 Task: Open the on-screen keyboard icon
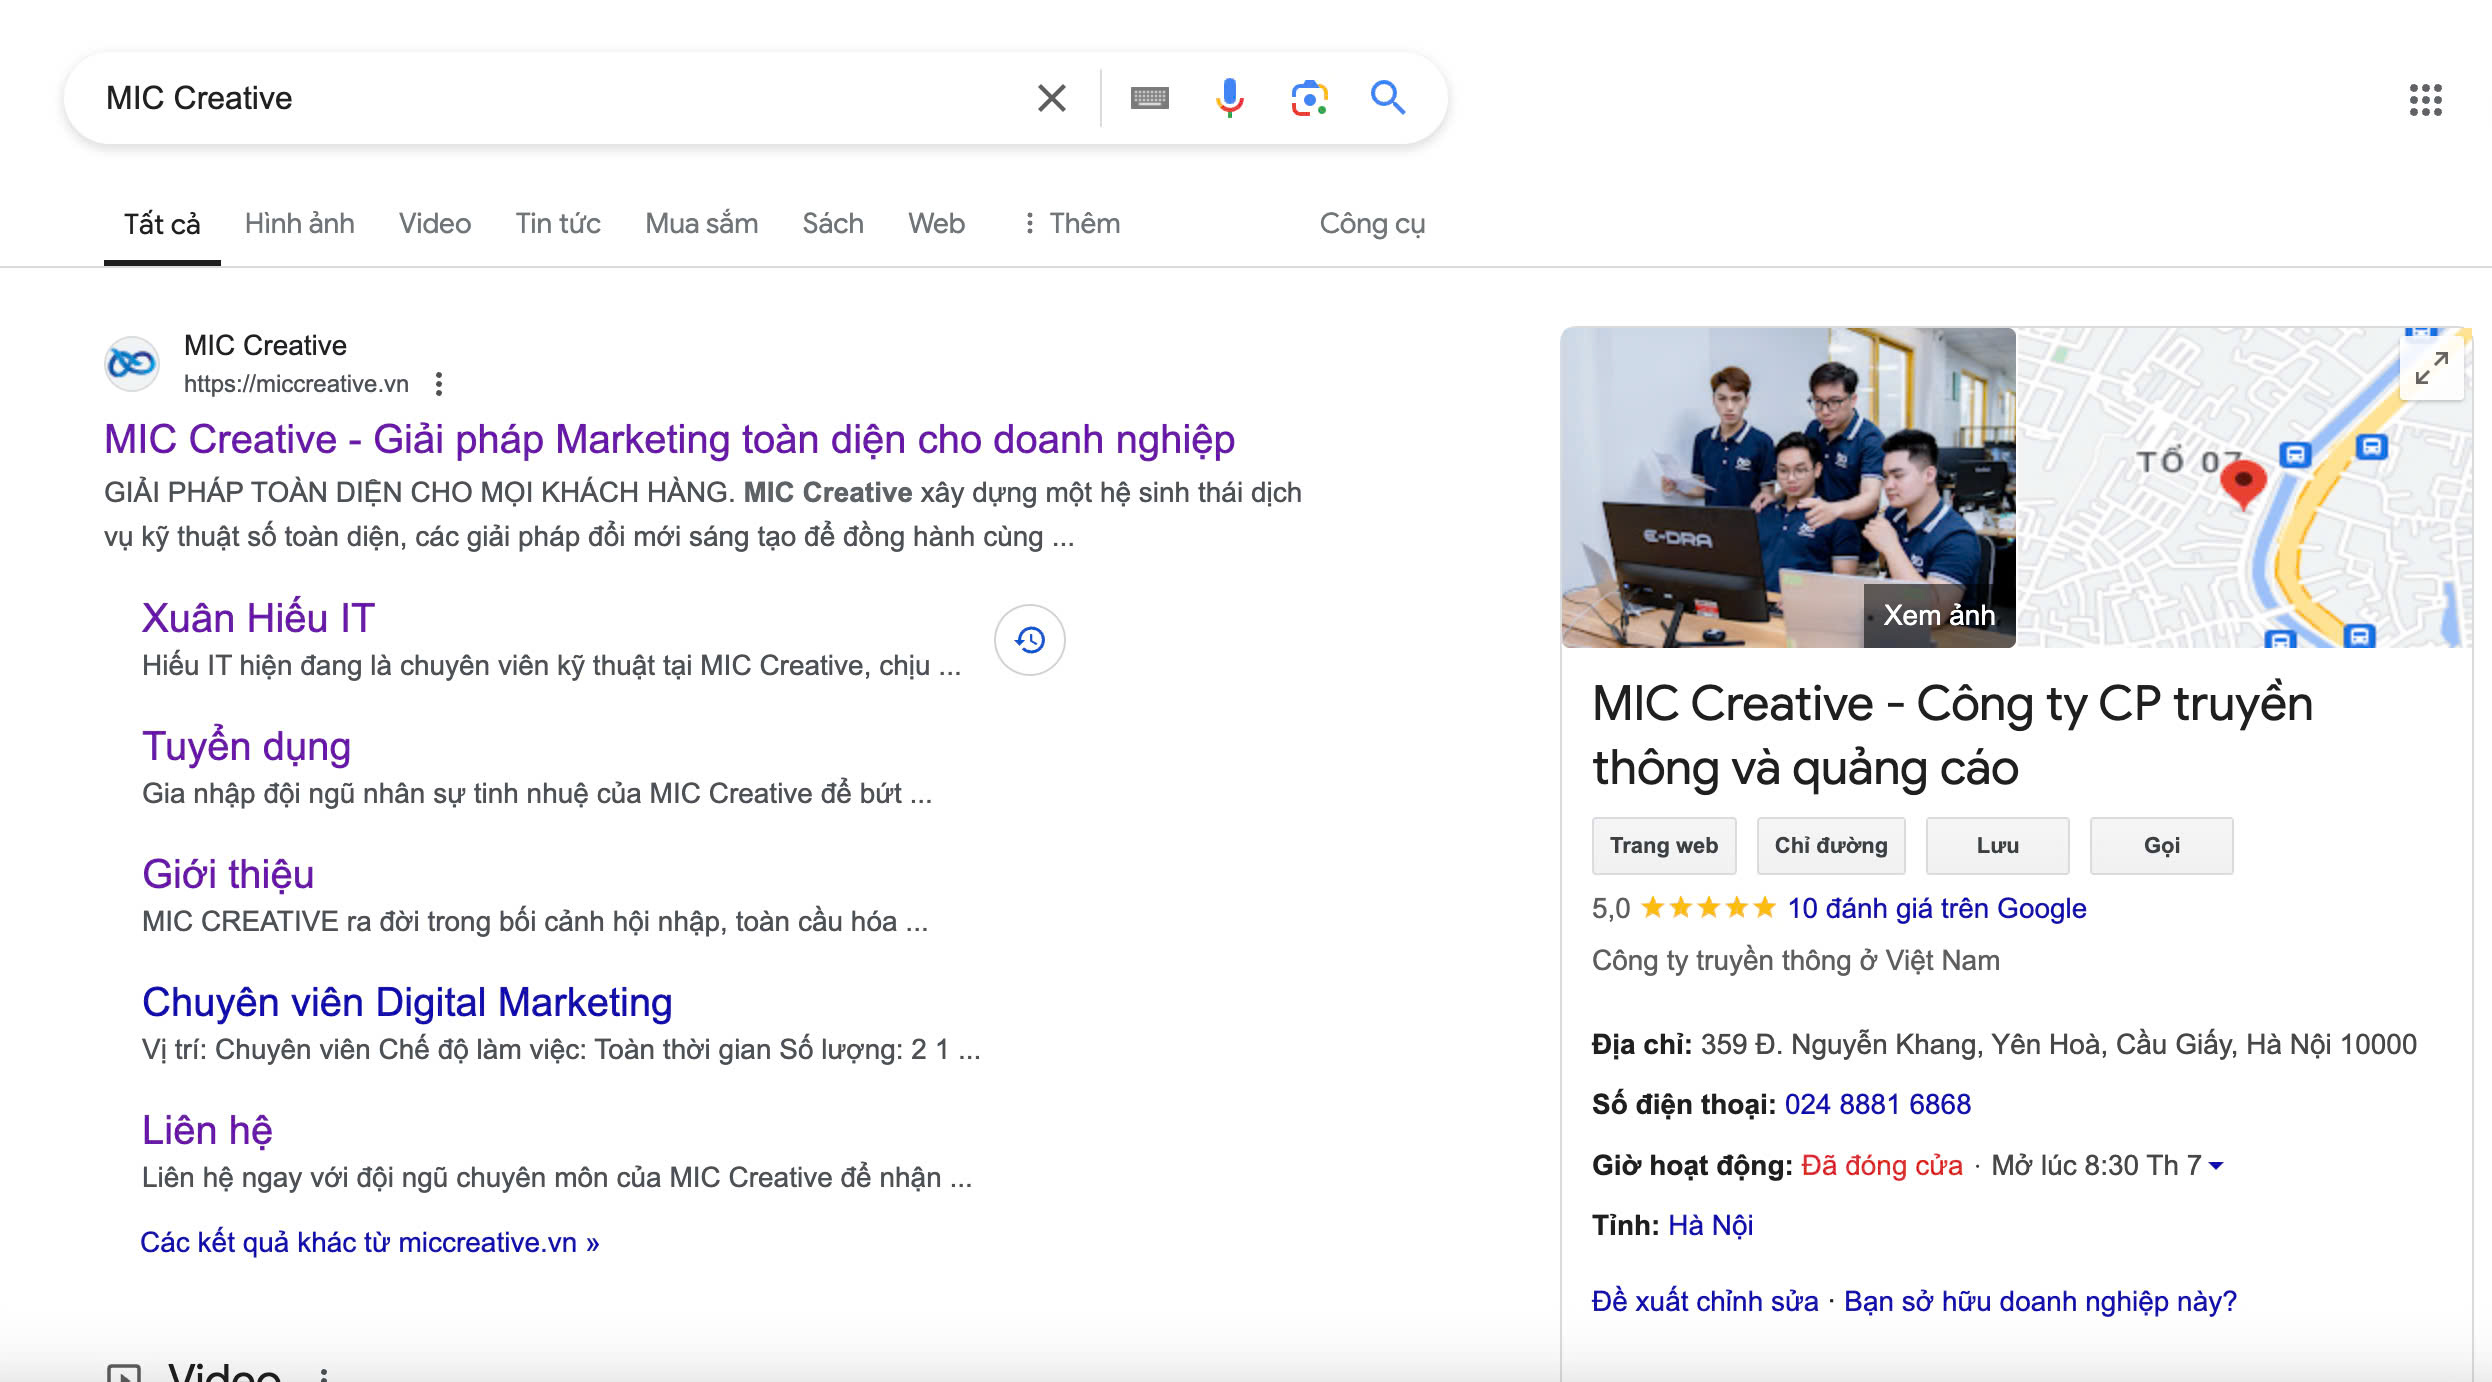click(1149, 98)
